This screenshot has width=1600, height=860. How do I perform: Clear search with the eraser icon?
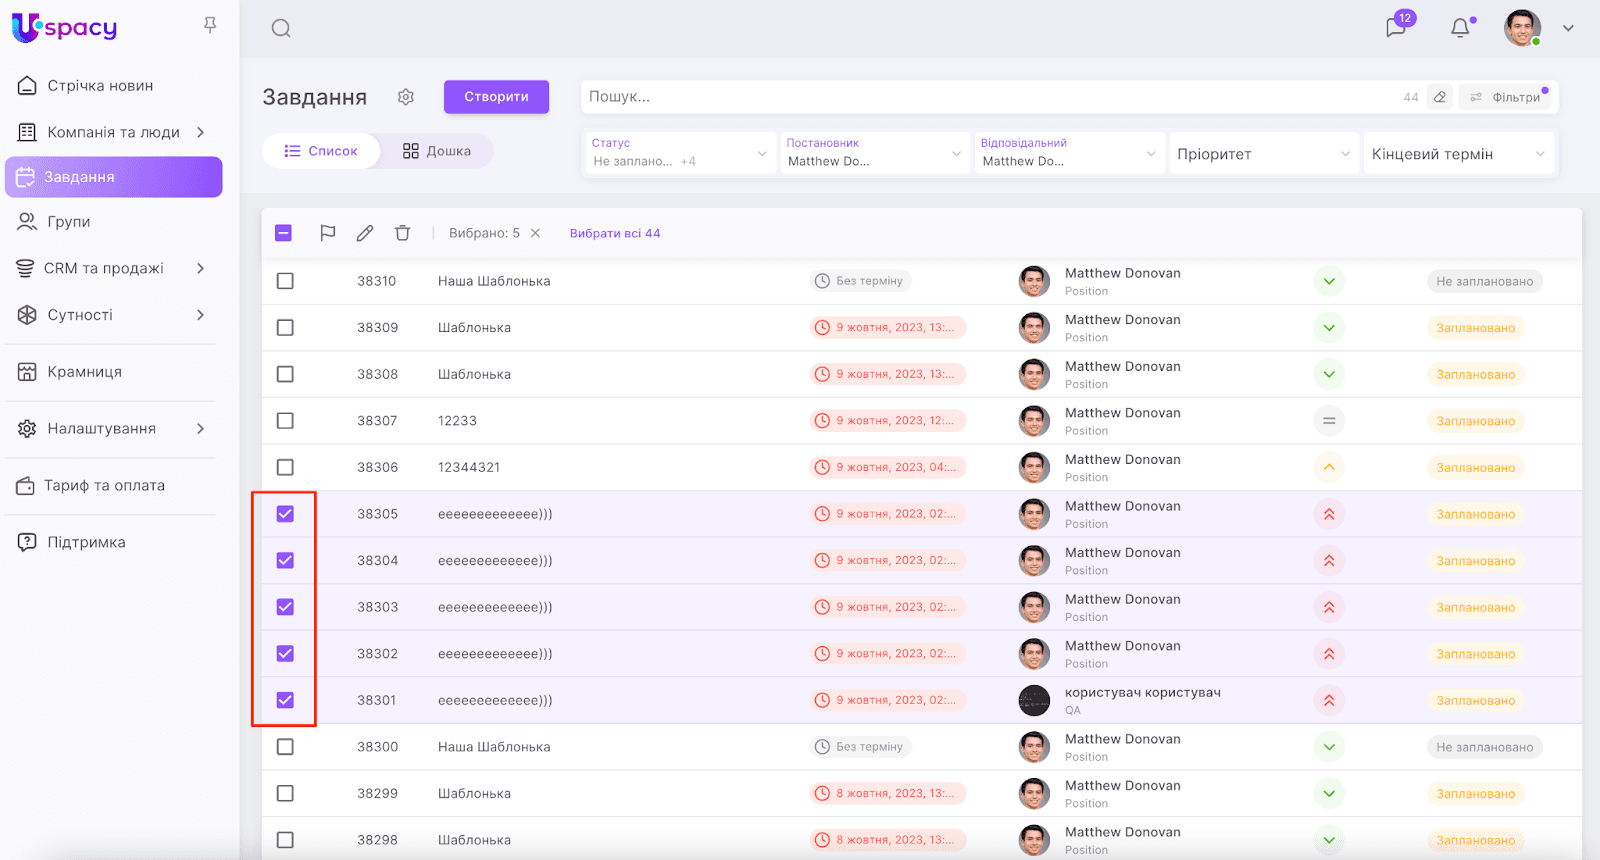[1439, 97]
